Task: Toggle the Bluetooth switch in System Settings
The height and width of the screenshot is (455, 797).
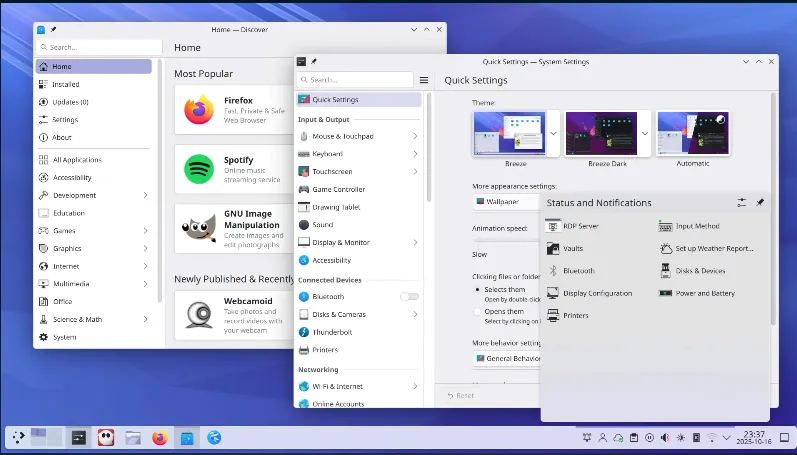Action: pos(409,297)
